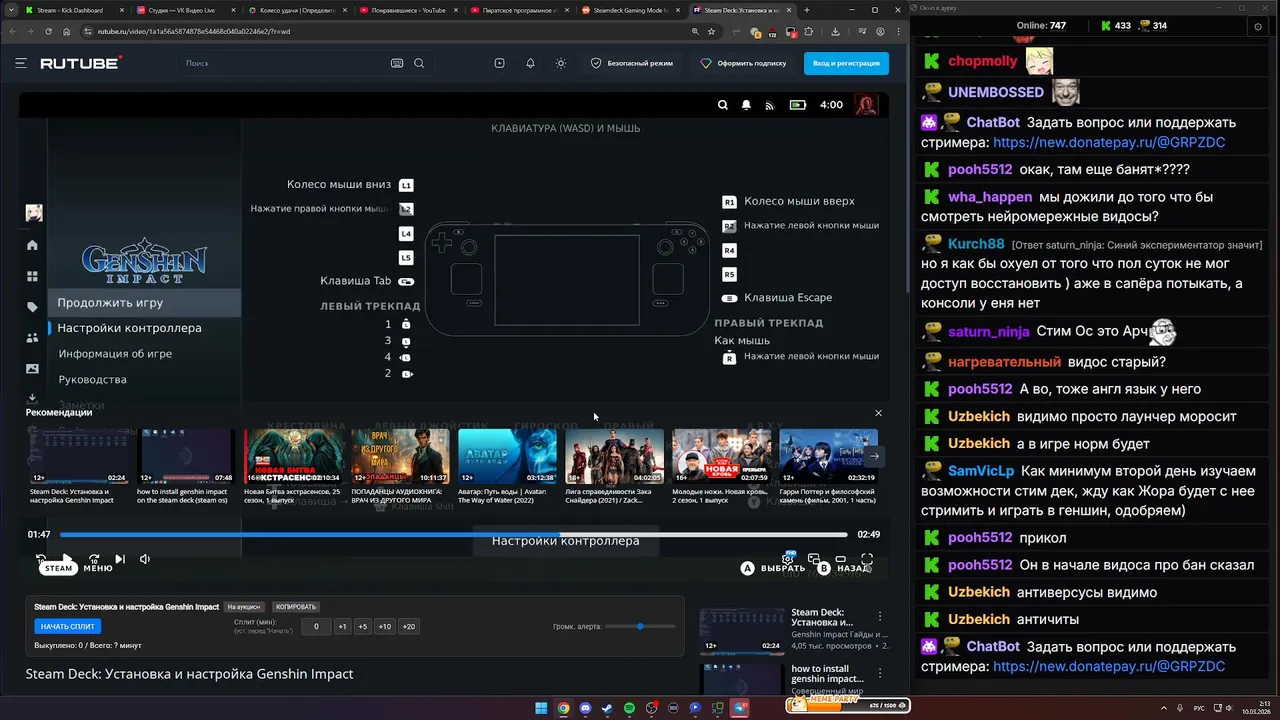This screenshot has width=1280, height=720.
Task: Click the КОПИРОВАТЬ button
Action: tap(296, 607)
